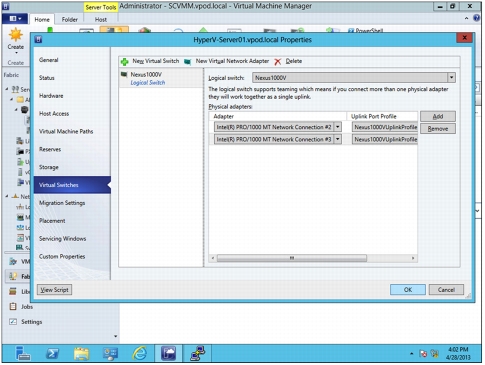Click the Logical Switch label under Nexus1000V

pos(148,83)
